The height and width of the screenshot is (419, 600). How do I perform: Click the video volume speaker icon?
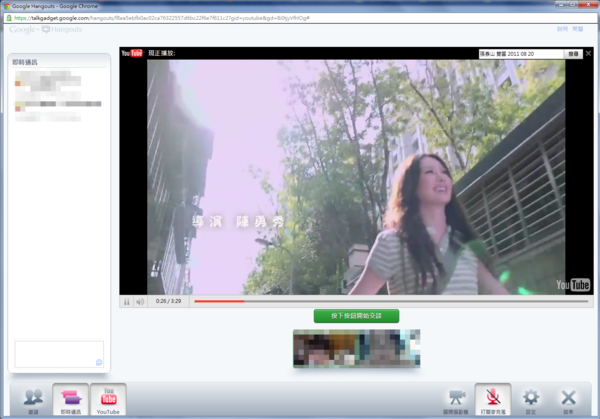tap(140, 301)
